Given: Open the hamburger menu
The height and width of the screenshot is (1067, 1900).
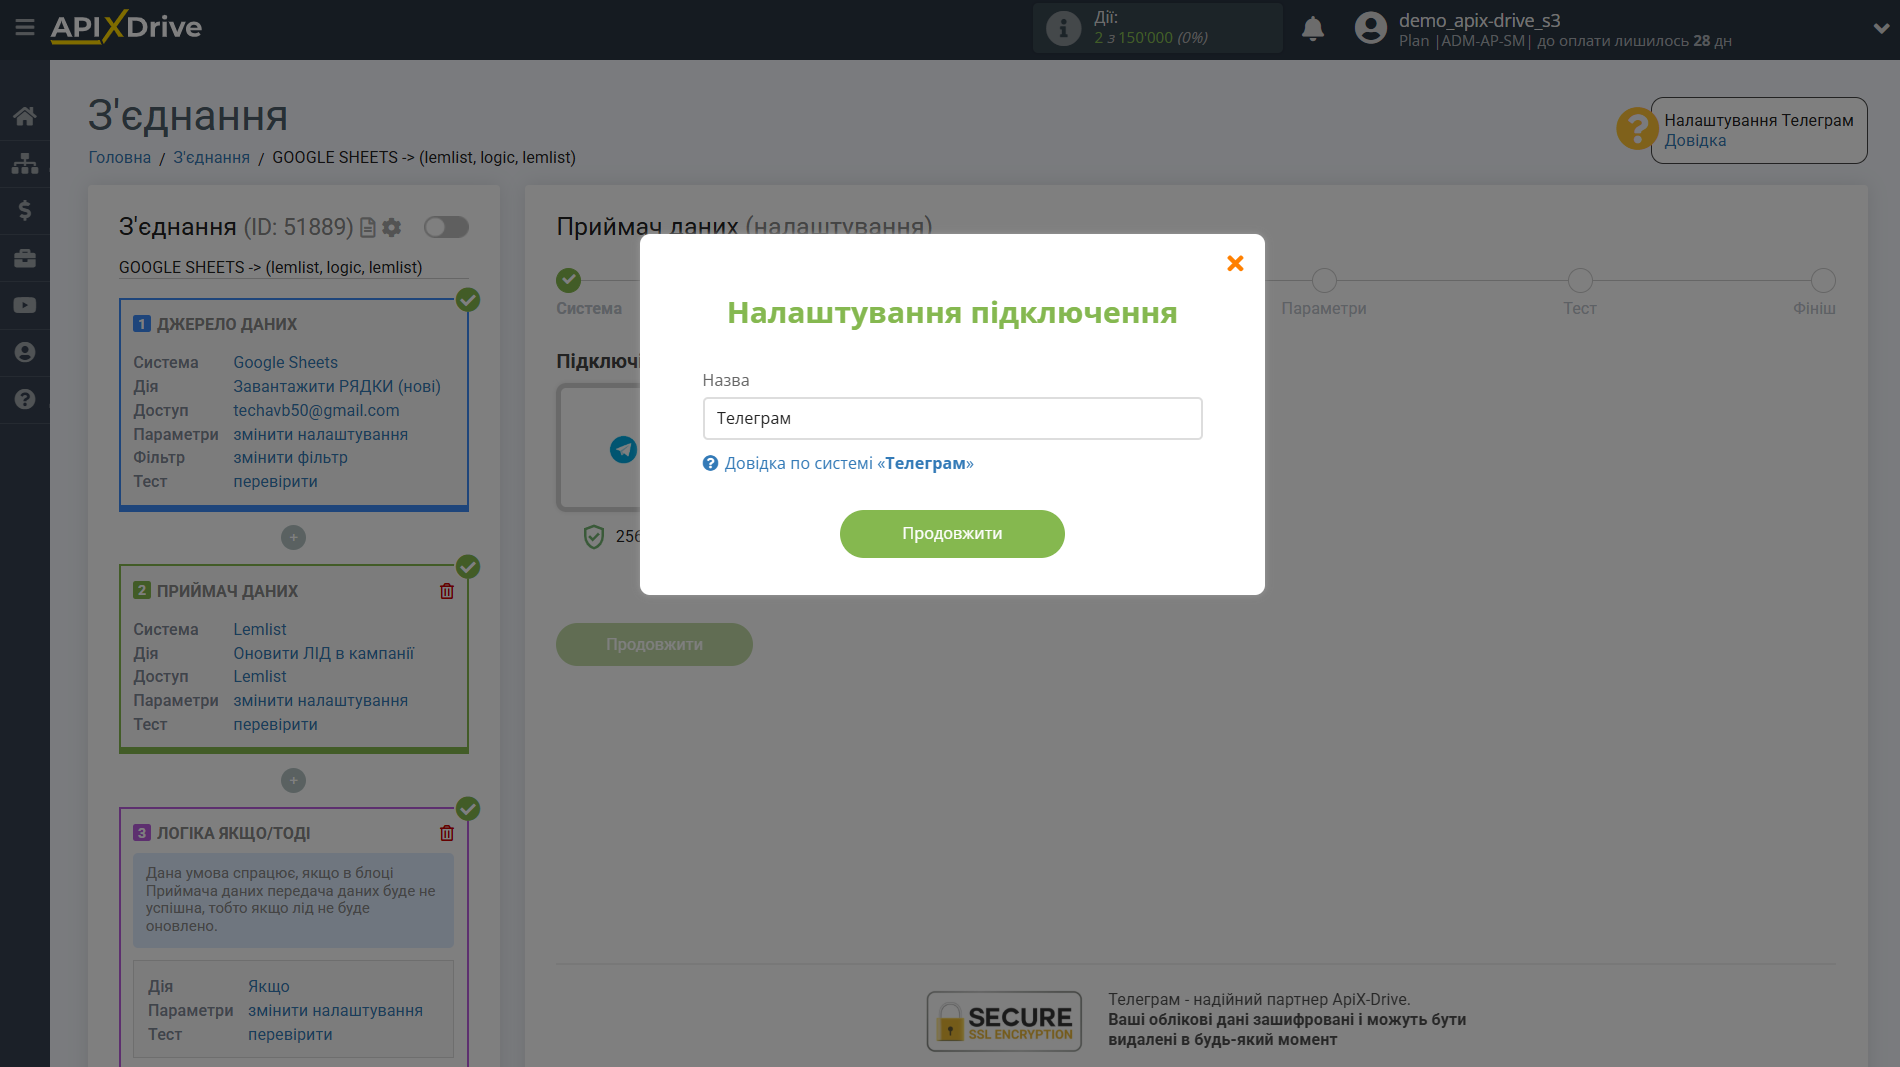Looking at the screenshot, I should 25,28.
